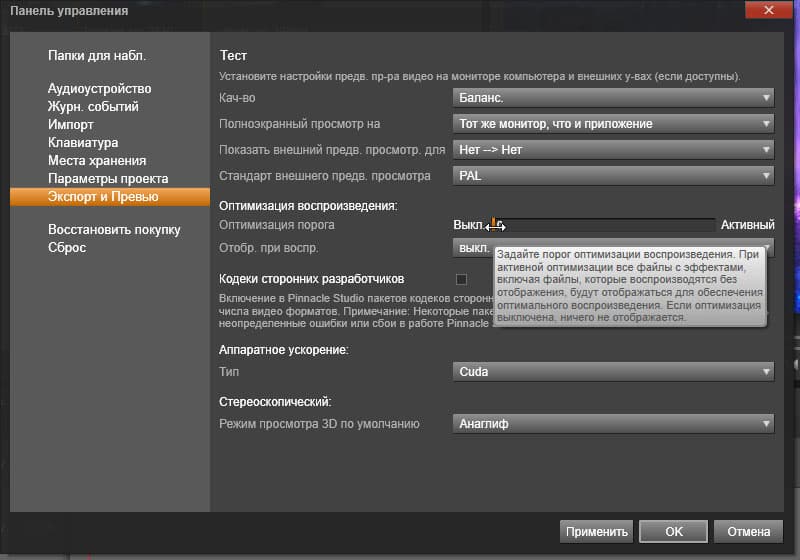Open the Отобр. при воспр. dropdown
Screen dimensions: 800x560
coord(613,248)
